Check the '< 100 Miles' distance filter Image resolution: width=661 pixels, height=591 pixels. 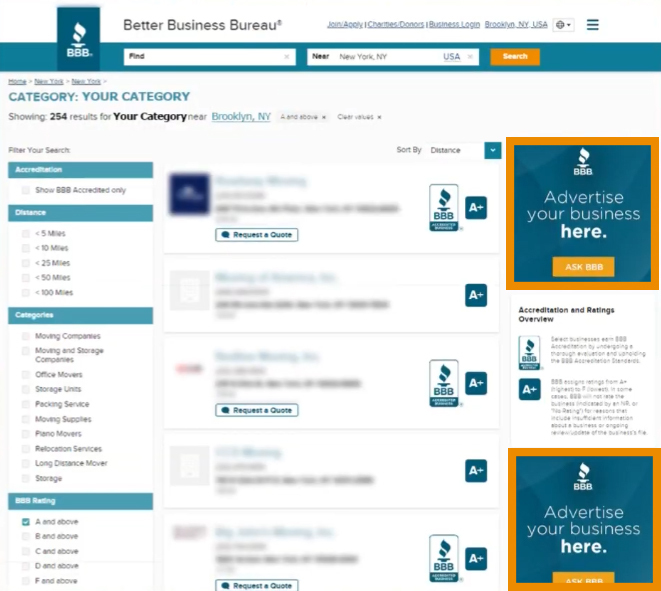pos(26,293)
